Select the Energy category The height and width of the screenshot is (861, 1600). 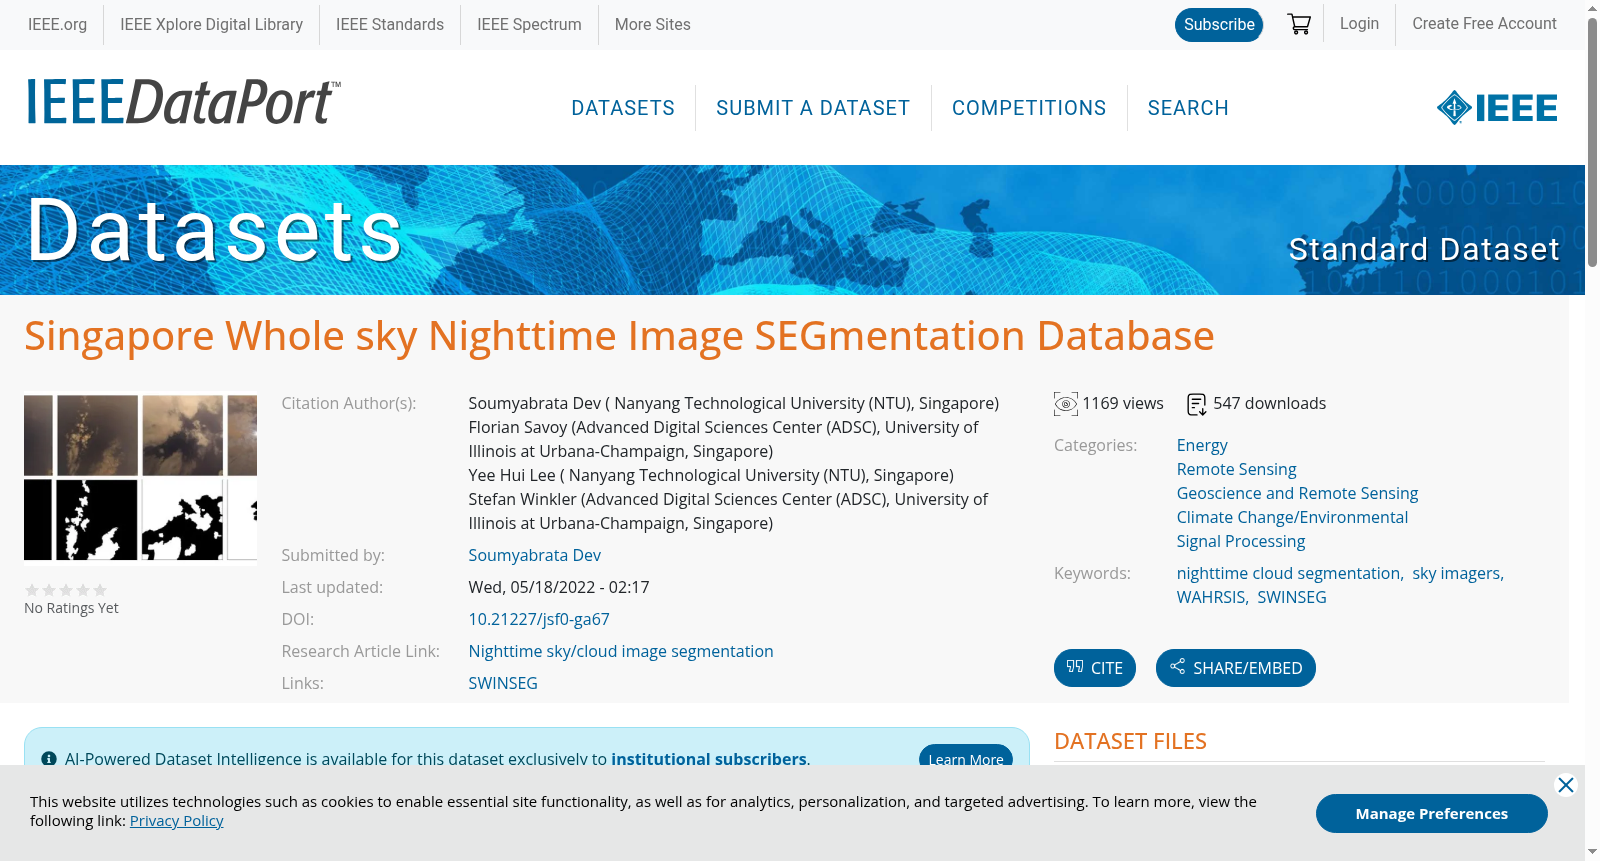pyautogui.click(x=1202, y=445)
